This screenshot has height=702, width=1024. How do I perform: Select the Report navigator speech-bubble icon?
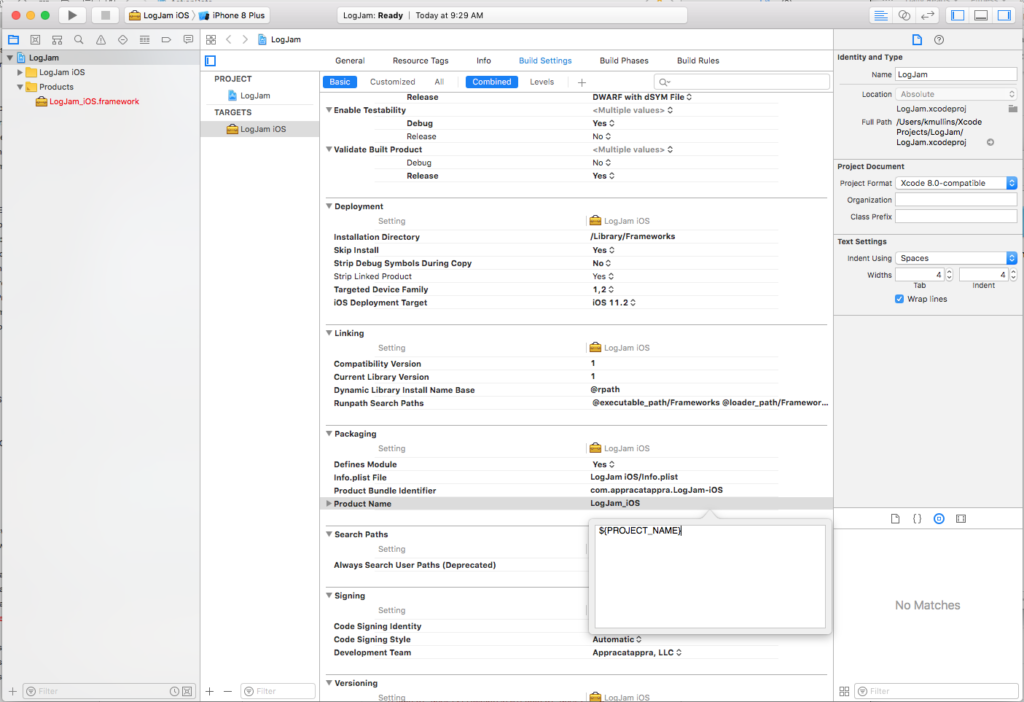(x=188, y=38)
